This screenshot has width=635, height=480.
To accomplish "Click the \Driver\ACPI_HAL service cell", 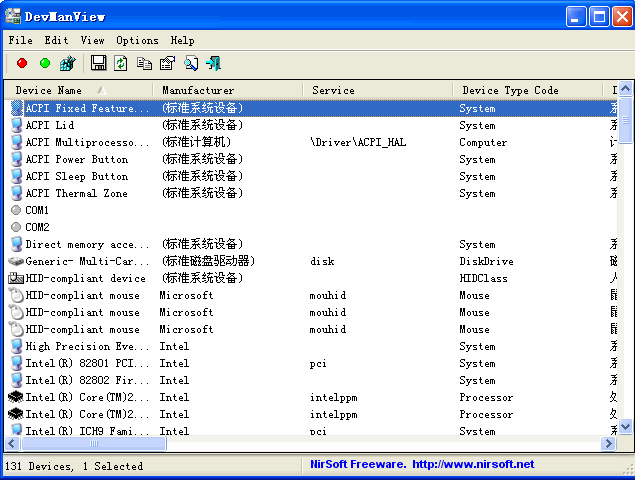I will (x=358, y=142).
